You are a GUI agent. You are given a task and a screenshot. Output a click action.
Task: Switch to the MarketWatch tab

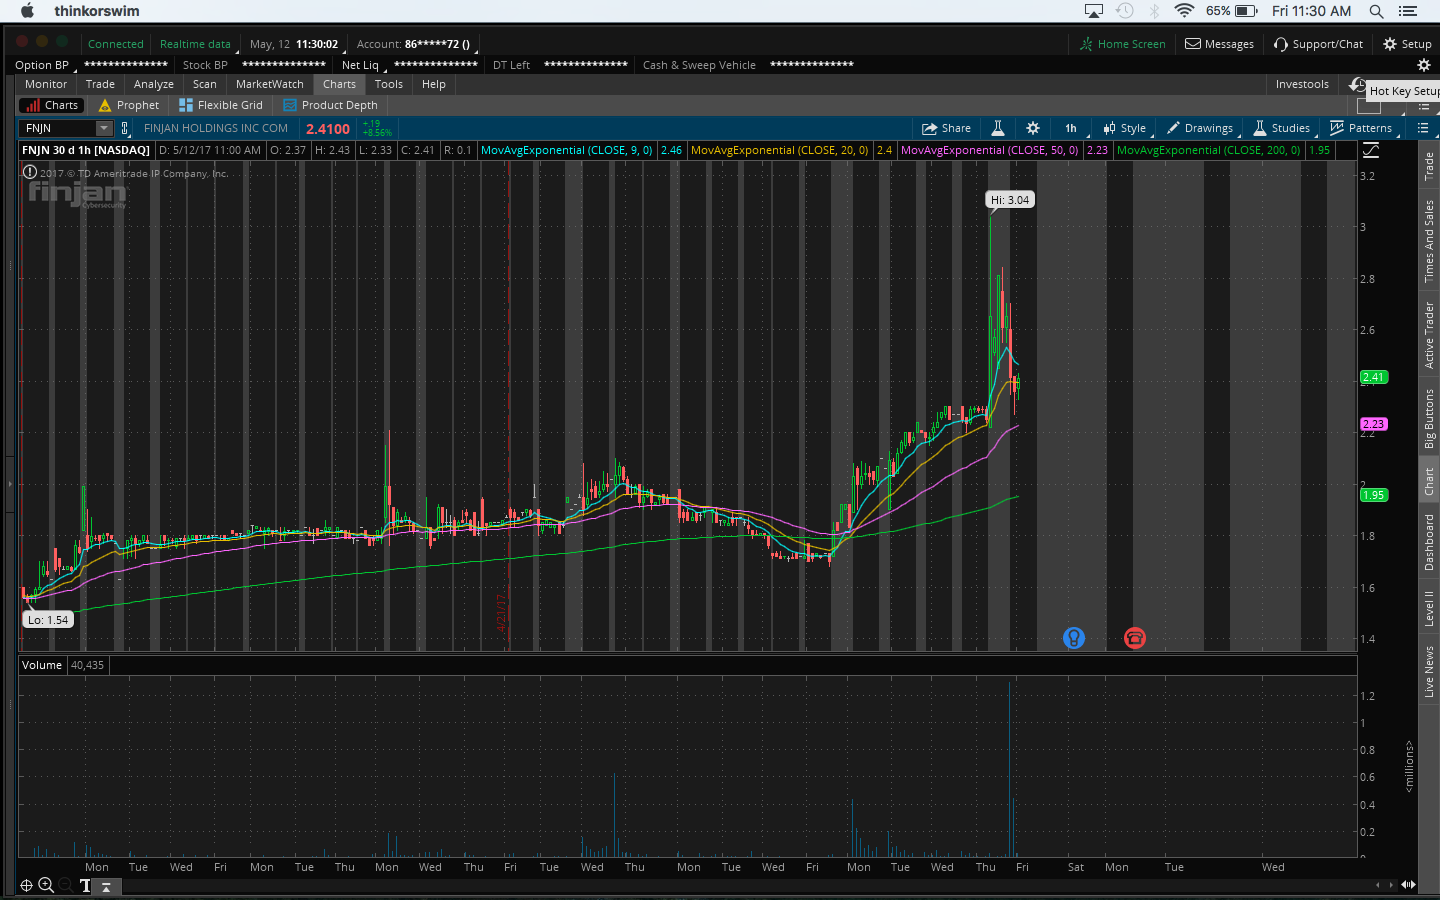click(x=269, y=84)
